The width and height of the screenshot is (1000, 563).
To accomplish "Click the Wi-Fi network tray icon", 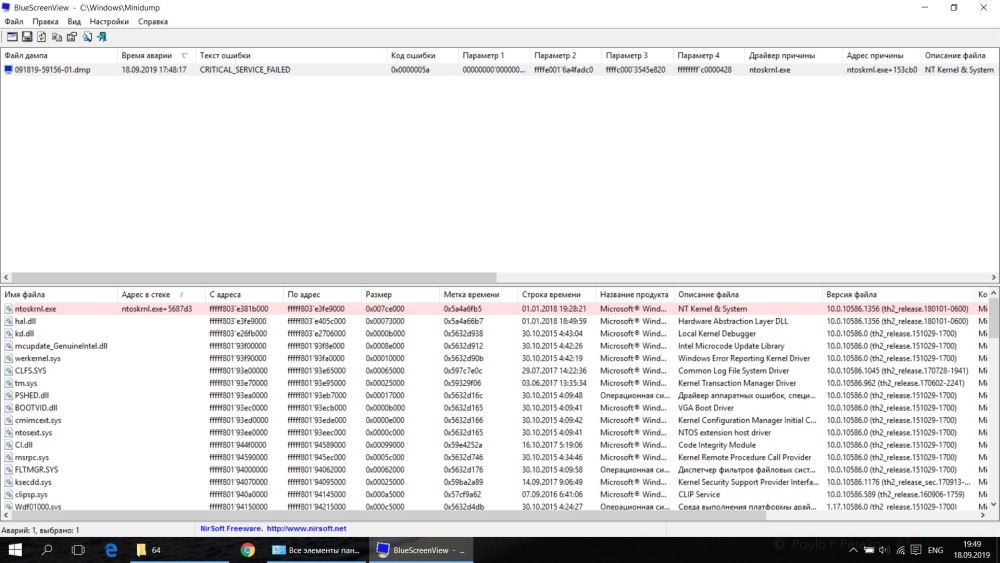I will tap(901, 550).
